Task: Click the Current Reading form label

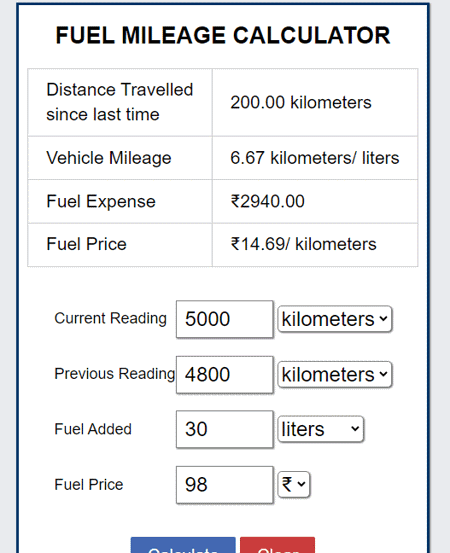Action: click(110, 318)
